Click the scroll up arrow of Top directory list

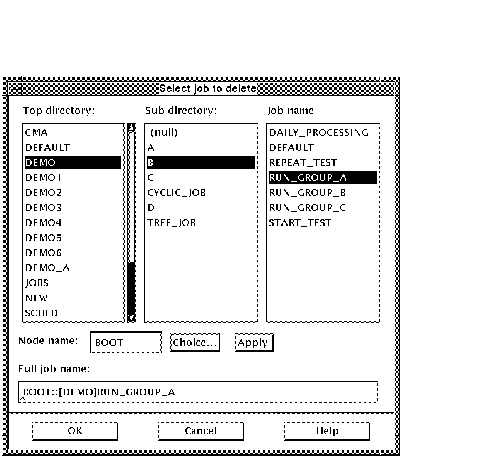coord(131,128)
